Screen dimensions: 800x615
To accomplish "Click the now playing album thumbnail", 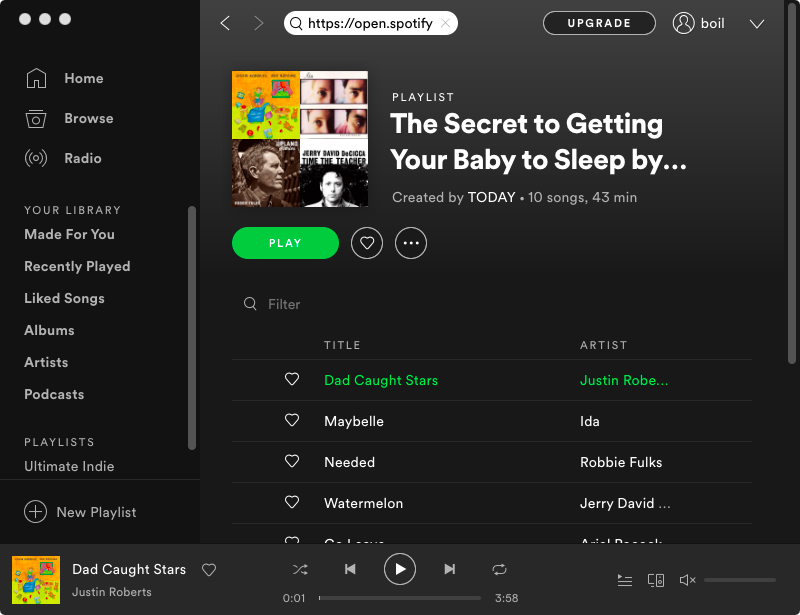I will (36, 580).
